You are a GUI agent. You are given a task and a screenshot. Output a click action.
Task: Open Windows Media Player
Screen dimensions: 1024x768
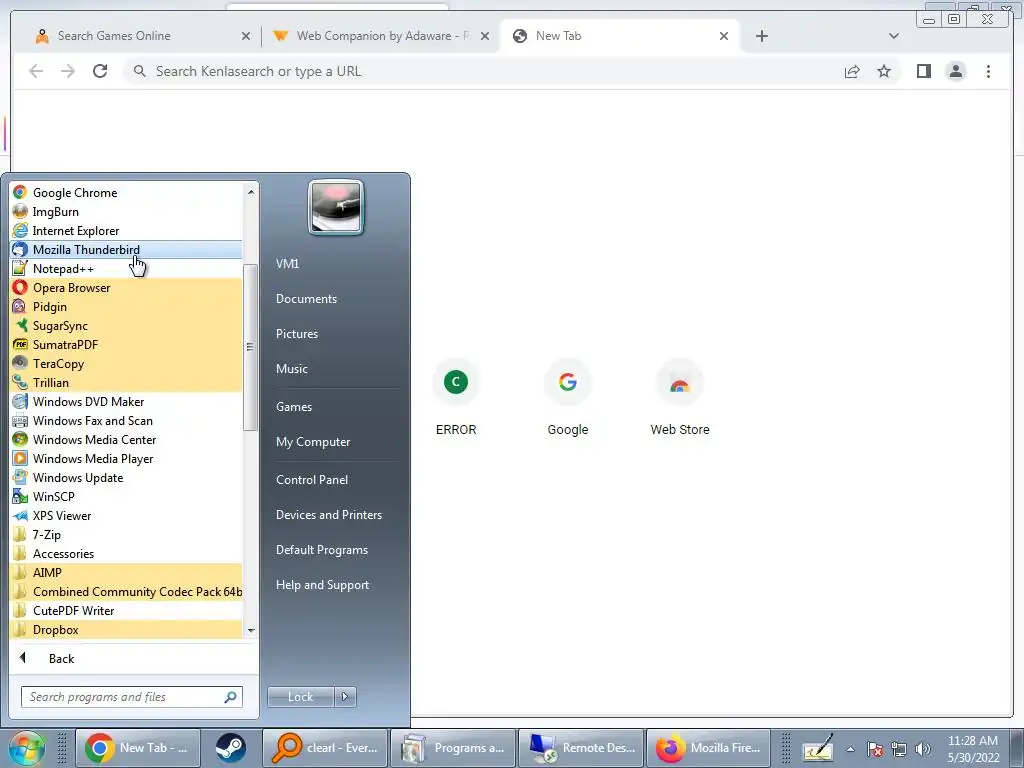(x=127, y=458)
